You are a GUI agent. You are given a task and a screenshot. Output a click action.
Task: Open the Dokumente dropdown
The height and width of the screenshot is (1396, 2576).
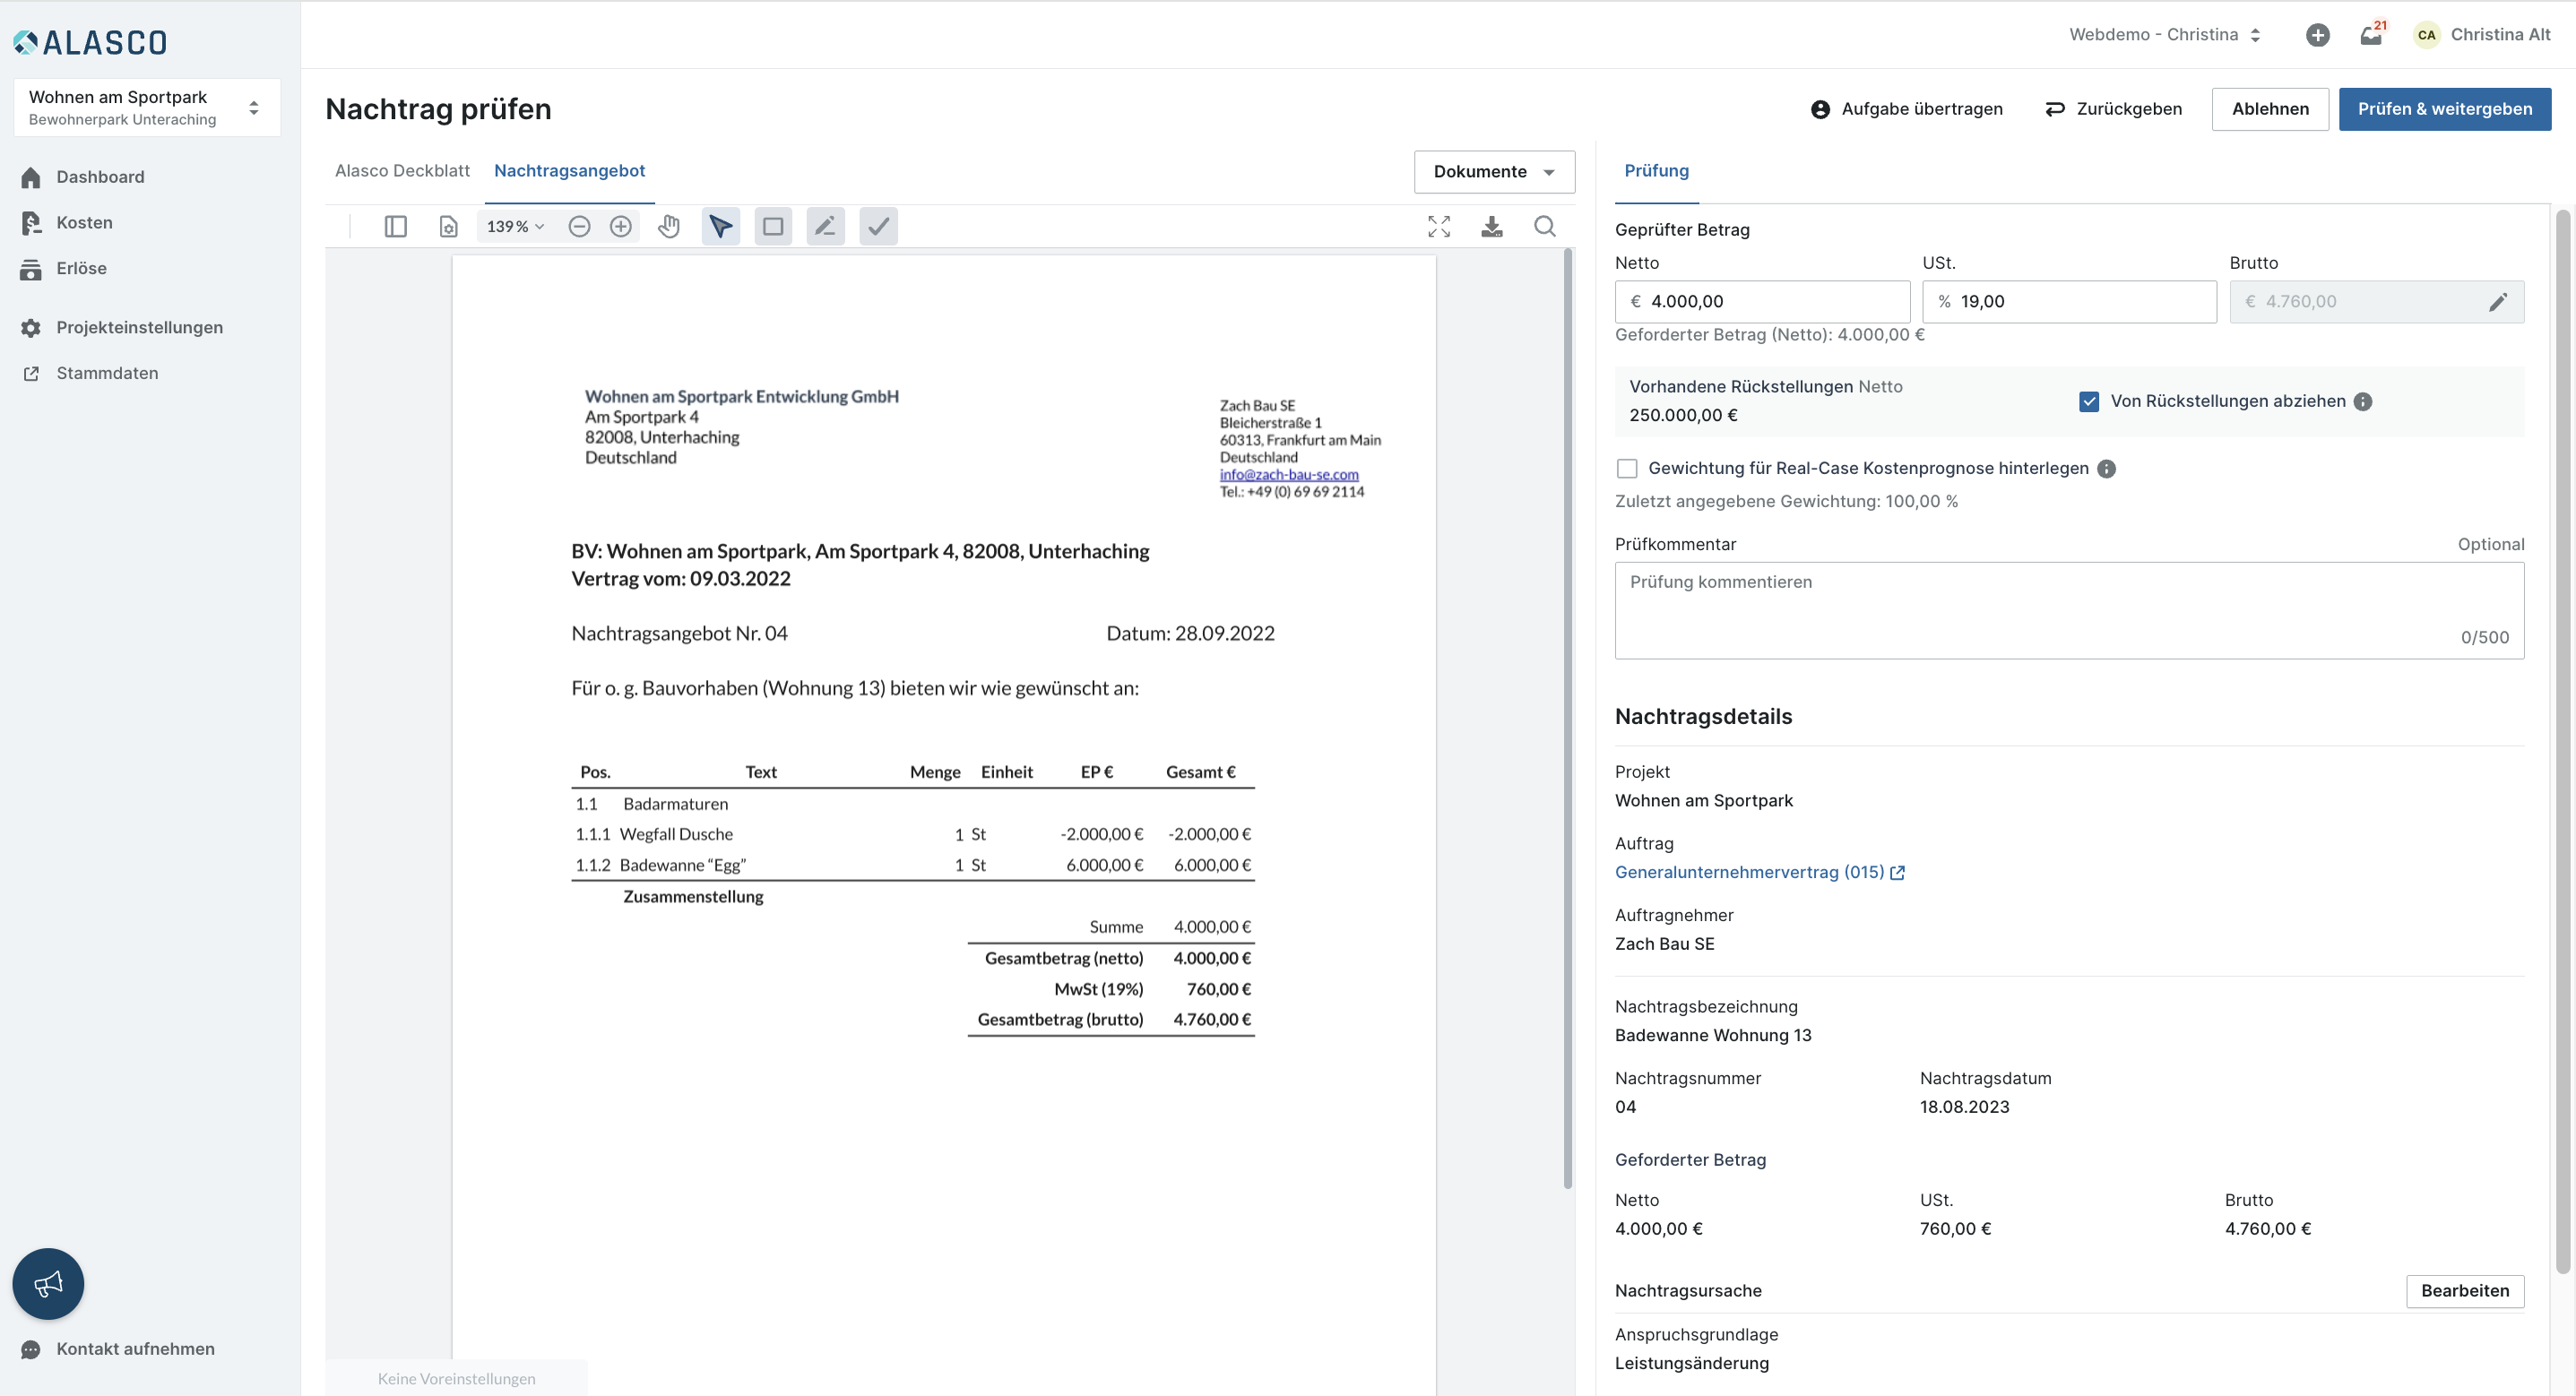coord(1494,171)
